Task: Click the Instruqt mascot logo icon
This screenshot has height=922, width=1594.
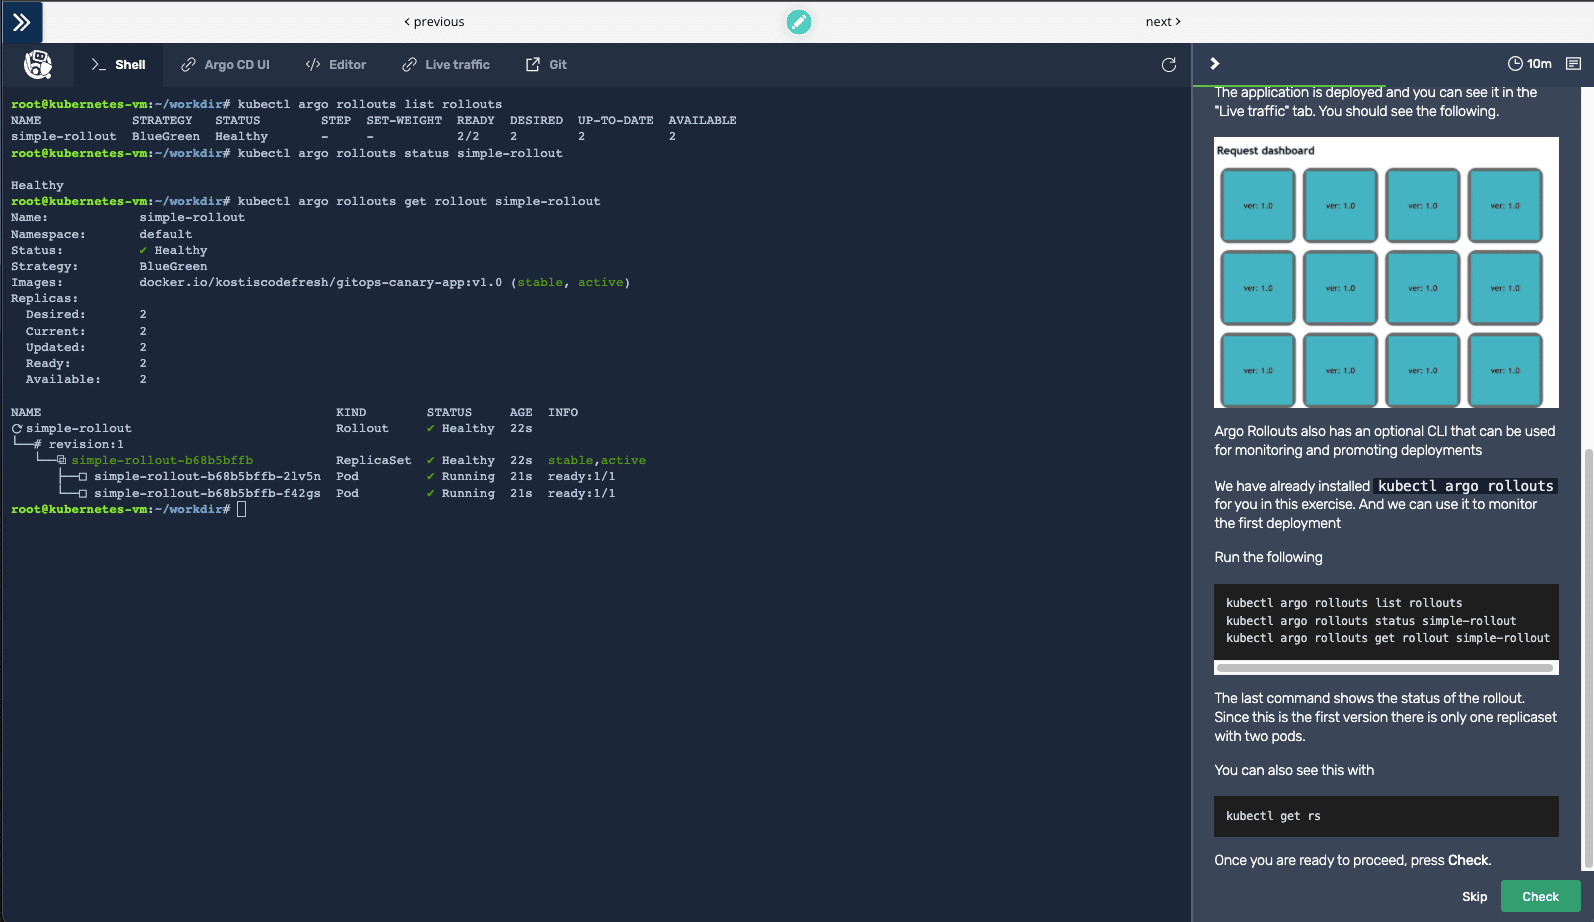Action: point(38,65)
